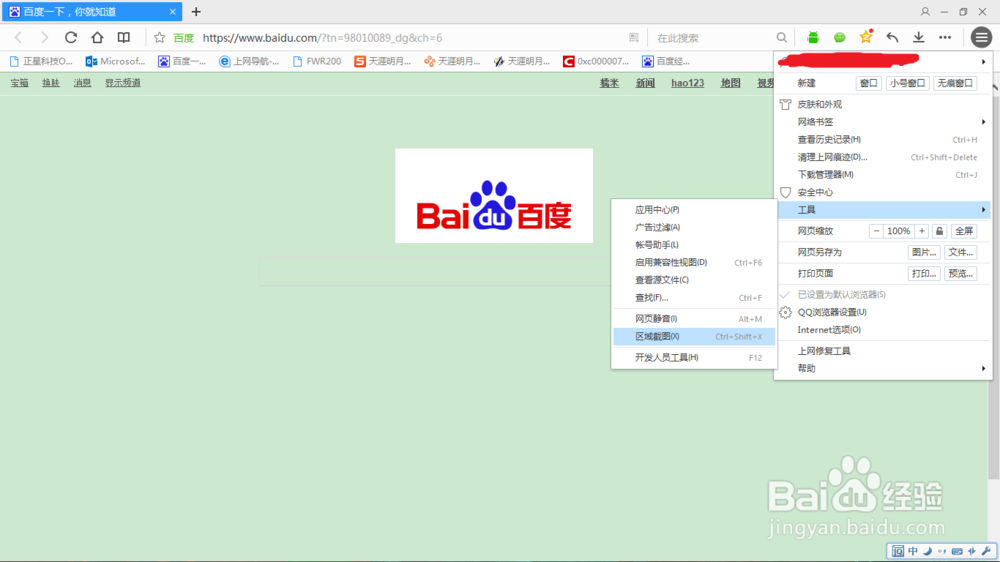Open 上网修复工具
This screenshot has height=562, width=1000.
[x=883, y=351]
